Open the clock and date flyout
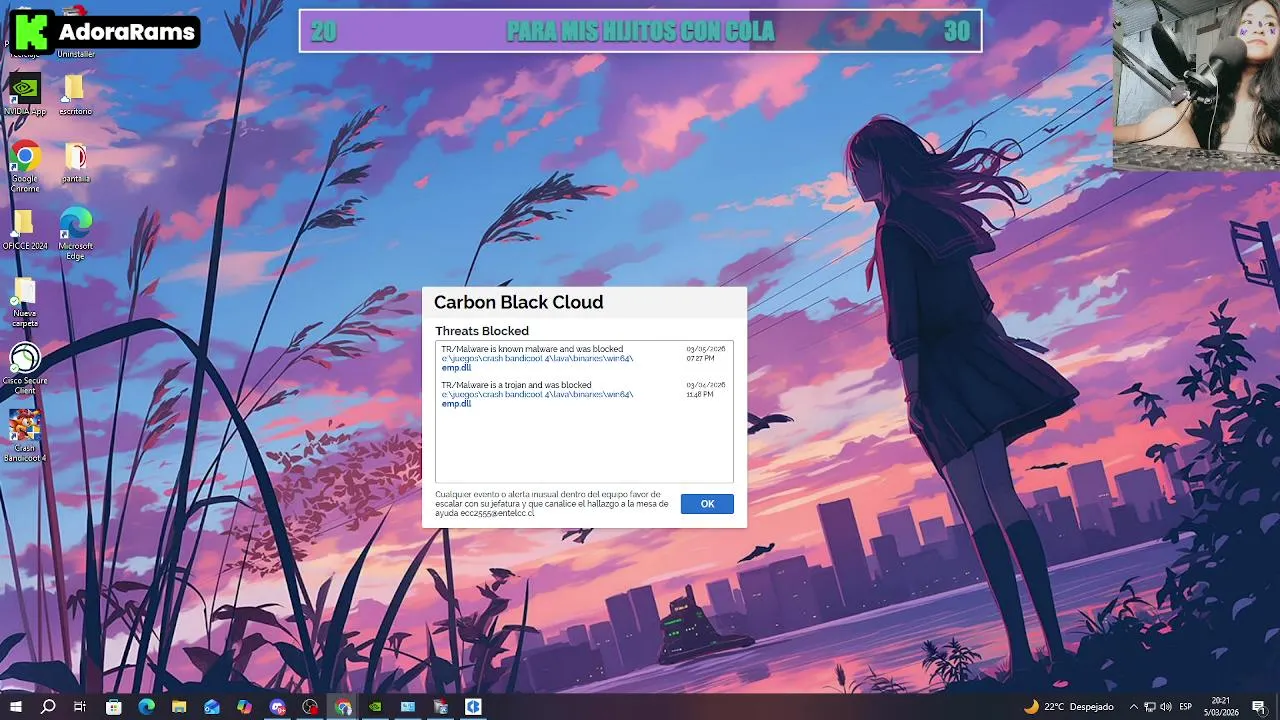 [x=1221, y=706]
